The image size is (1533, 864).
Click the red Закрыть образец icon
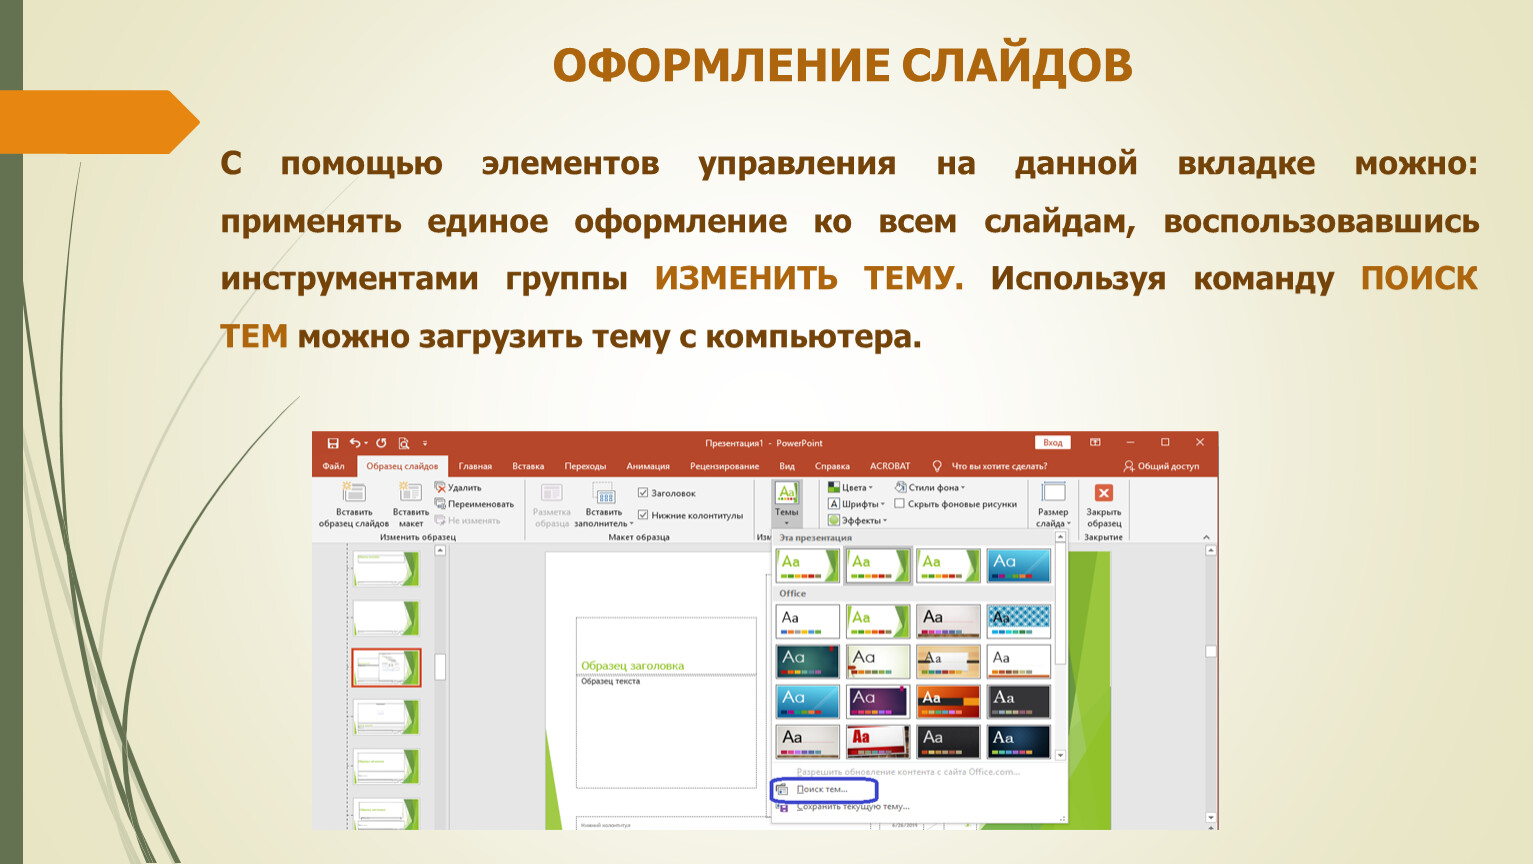tap(1103, 493)
